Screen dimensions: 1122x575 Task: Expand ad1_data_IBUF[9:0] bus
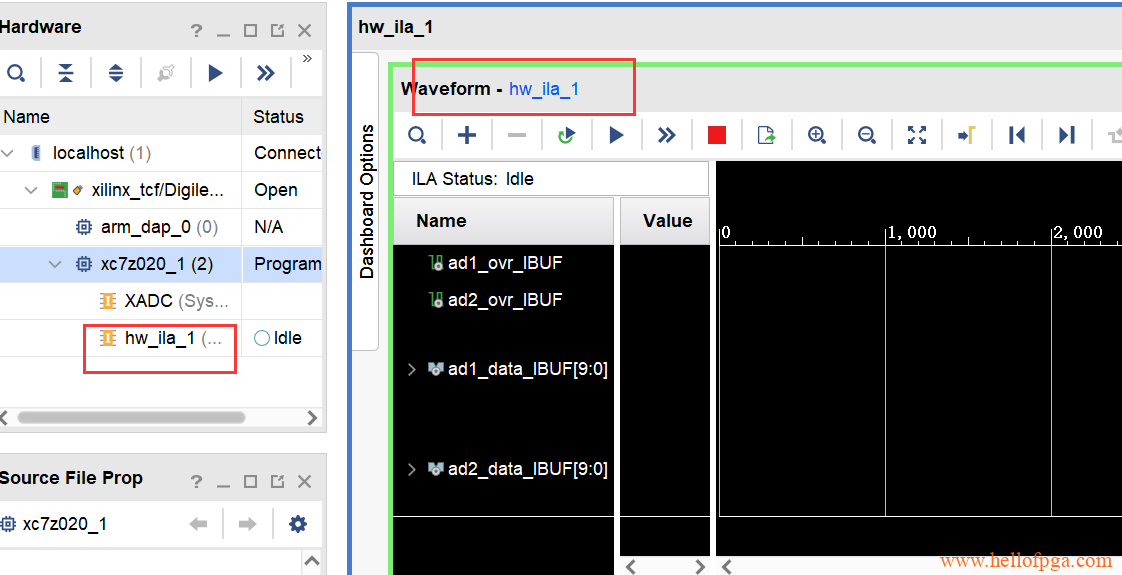411,369
